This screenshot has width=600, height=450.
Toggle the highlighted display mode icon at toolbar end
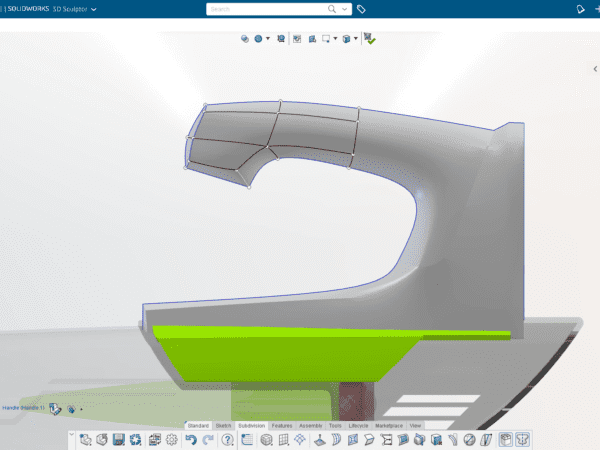[x=523, y=440]
